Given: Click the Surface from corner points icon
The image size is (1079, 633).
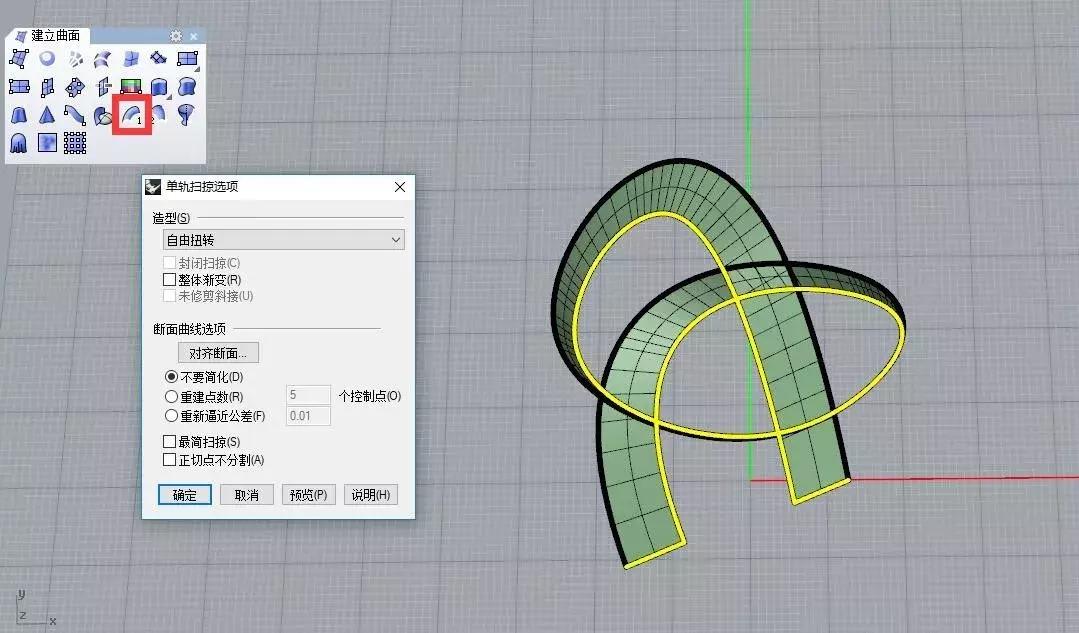Looking at the screenshot, I should (x=19, y=60).
